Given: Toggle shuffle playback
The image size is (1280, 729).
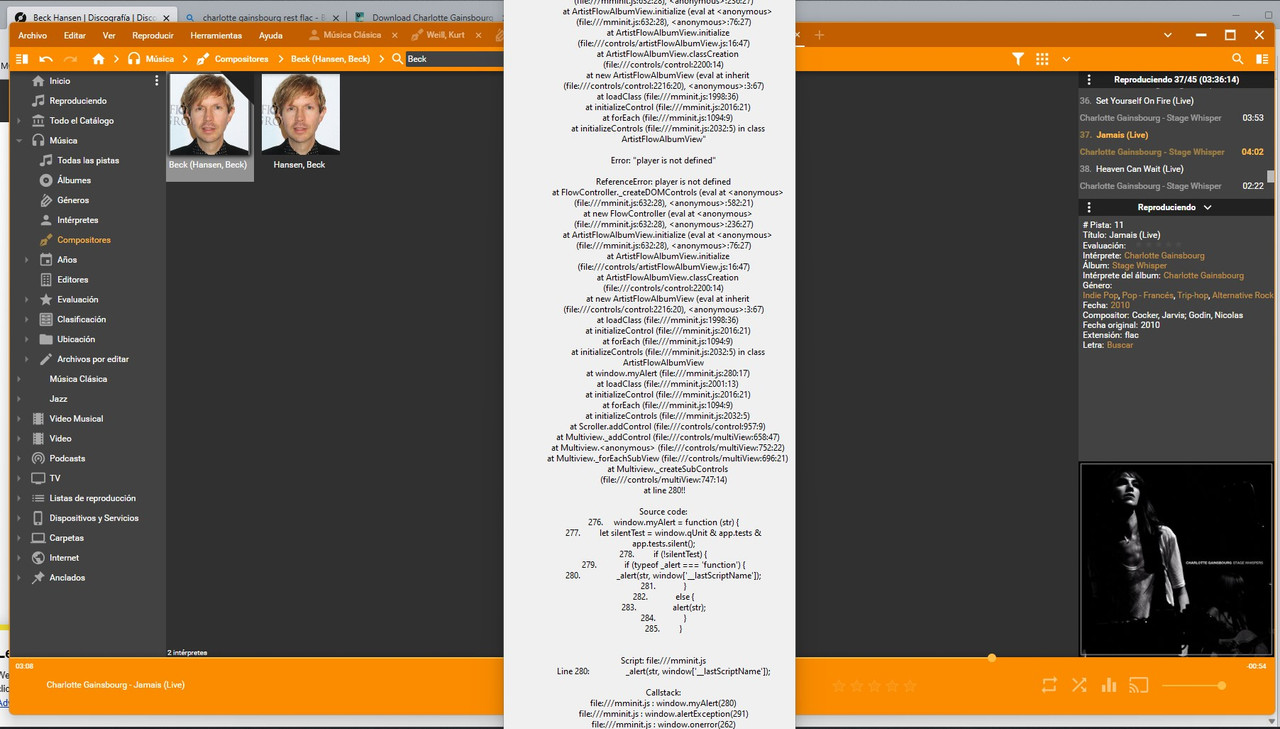Looking at the screenshot, I should (x=1079, y=685).
